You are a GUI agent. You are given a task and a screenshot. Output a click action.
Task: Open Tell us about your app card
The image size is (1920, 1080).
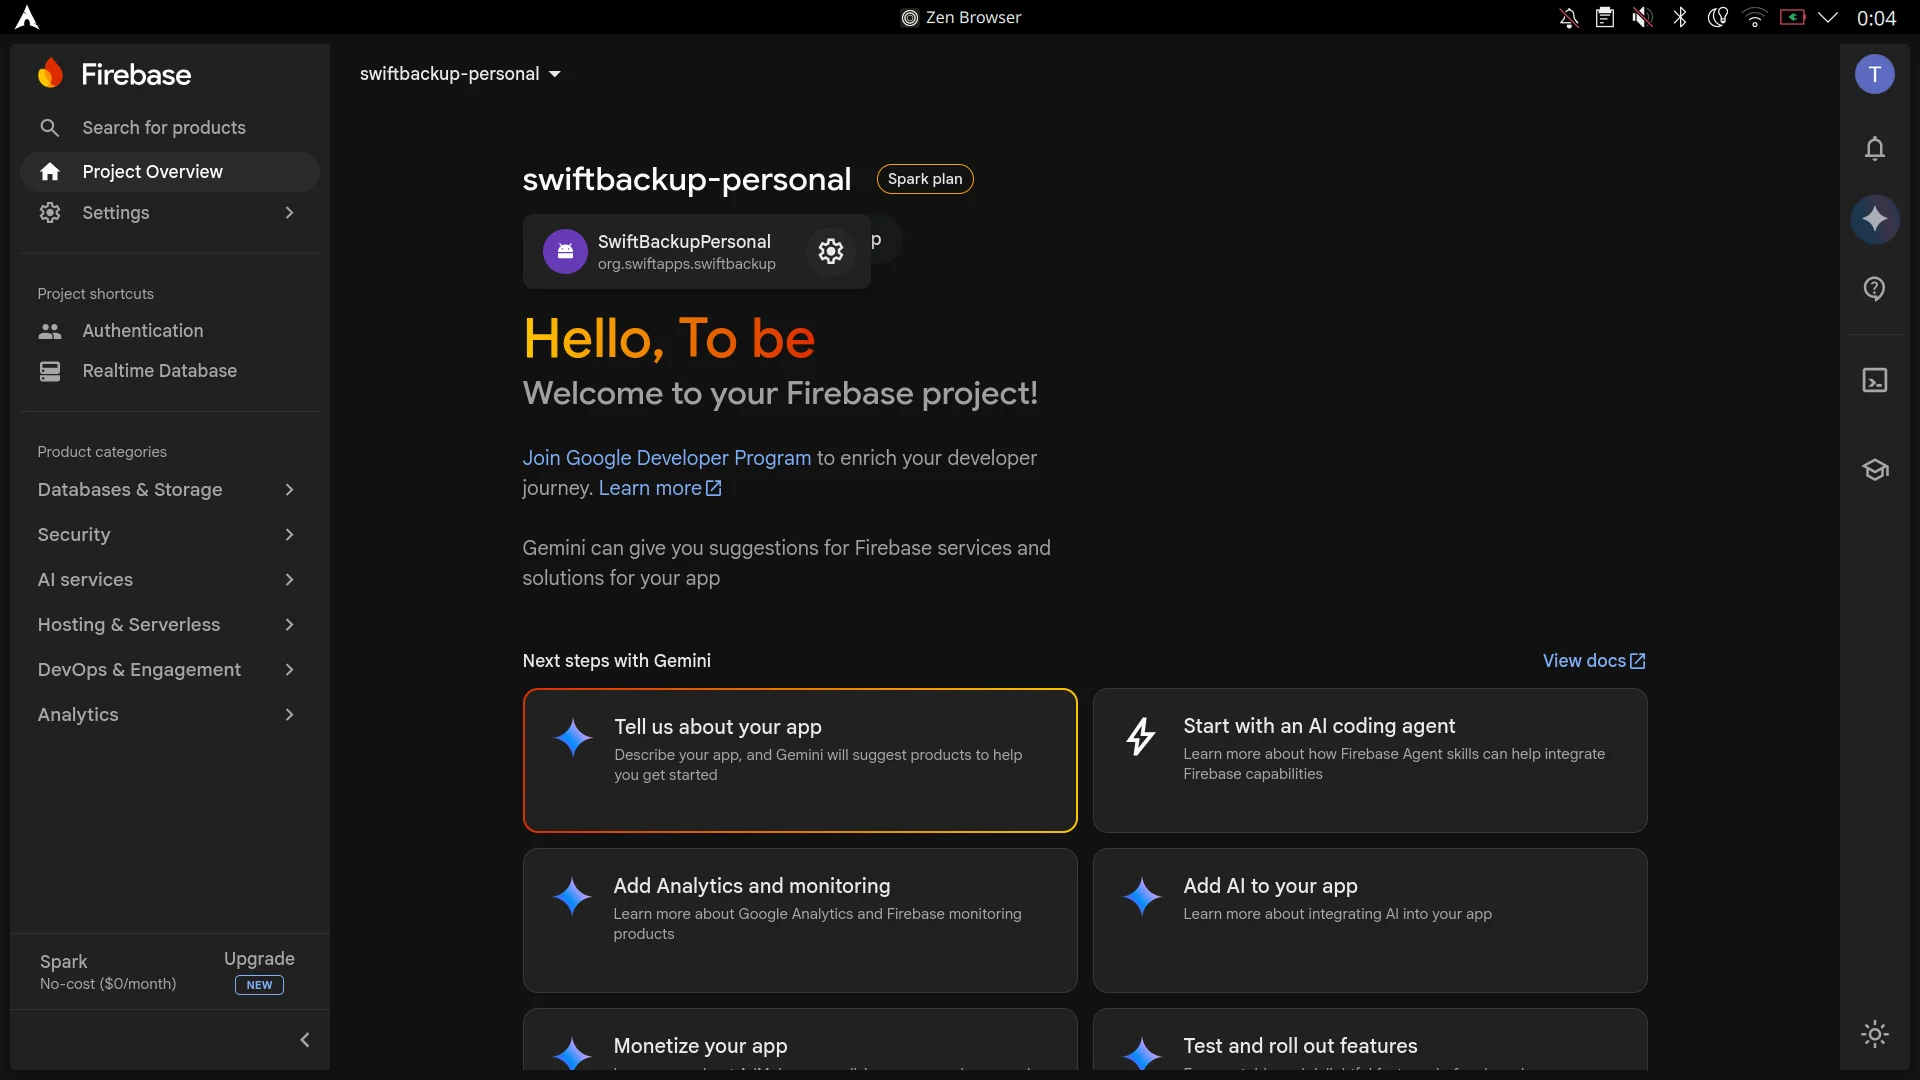click(x=800, y=760)
